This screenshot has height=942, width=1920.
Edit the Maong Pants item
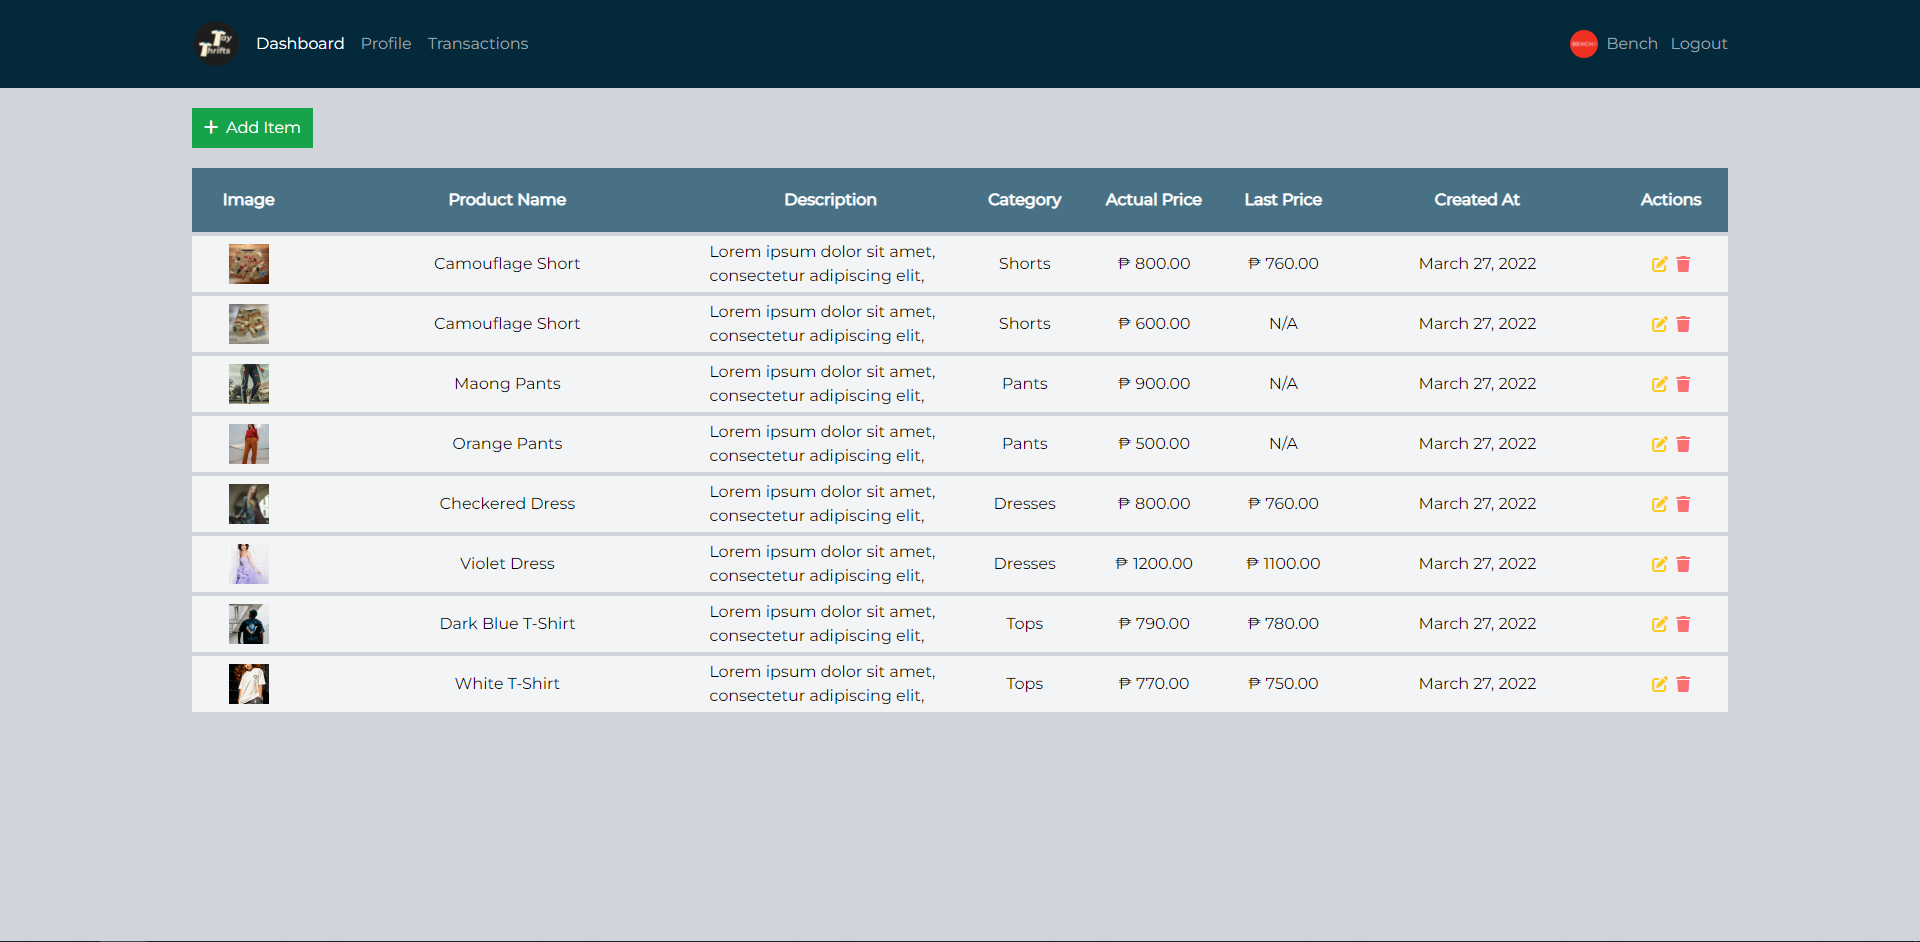tap(1659, 384)
